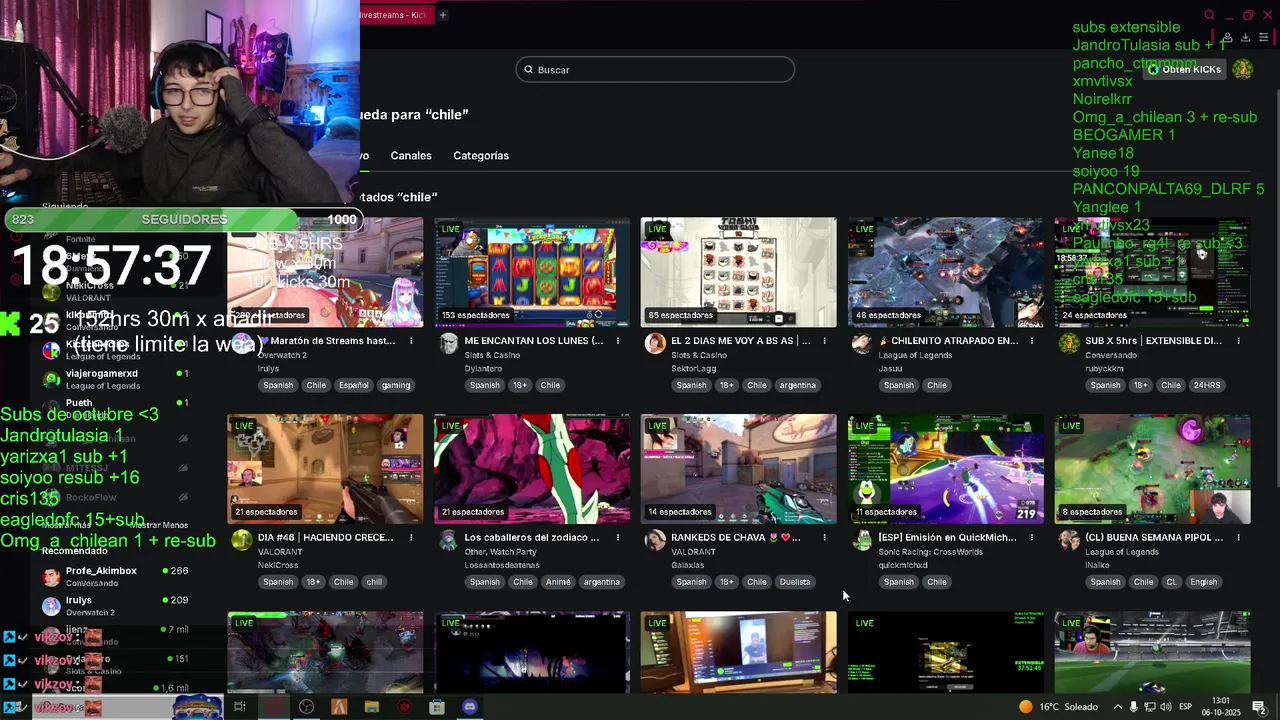Click the Dylantero channel avatar

pos(448,344)
